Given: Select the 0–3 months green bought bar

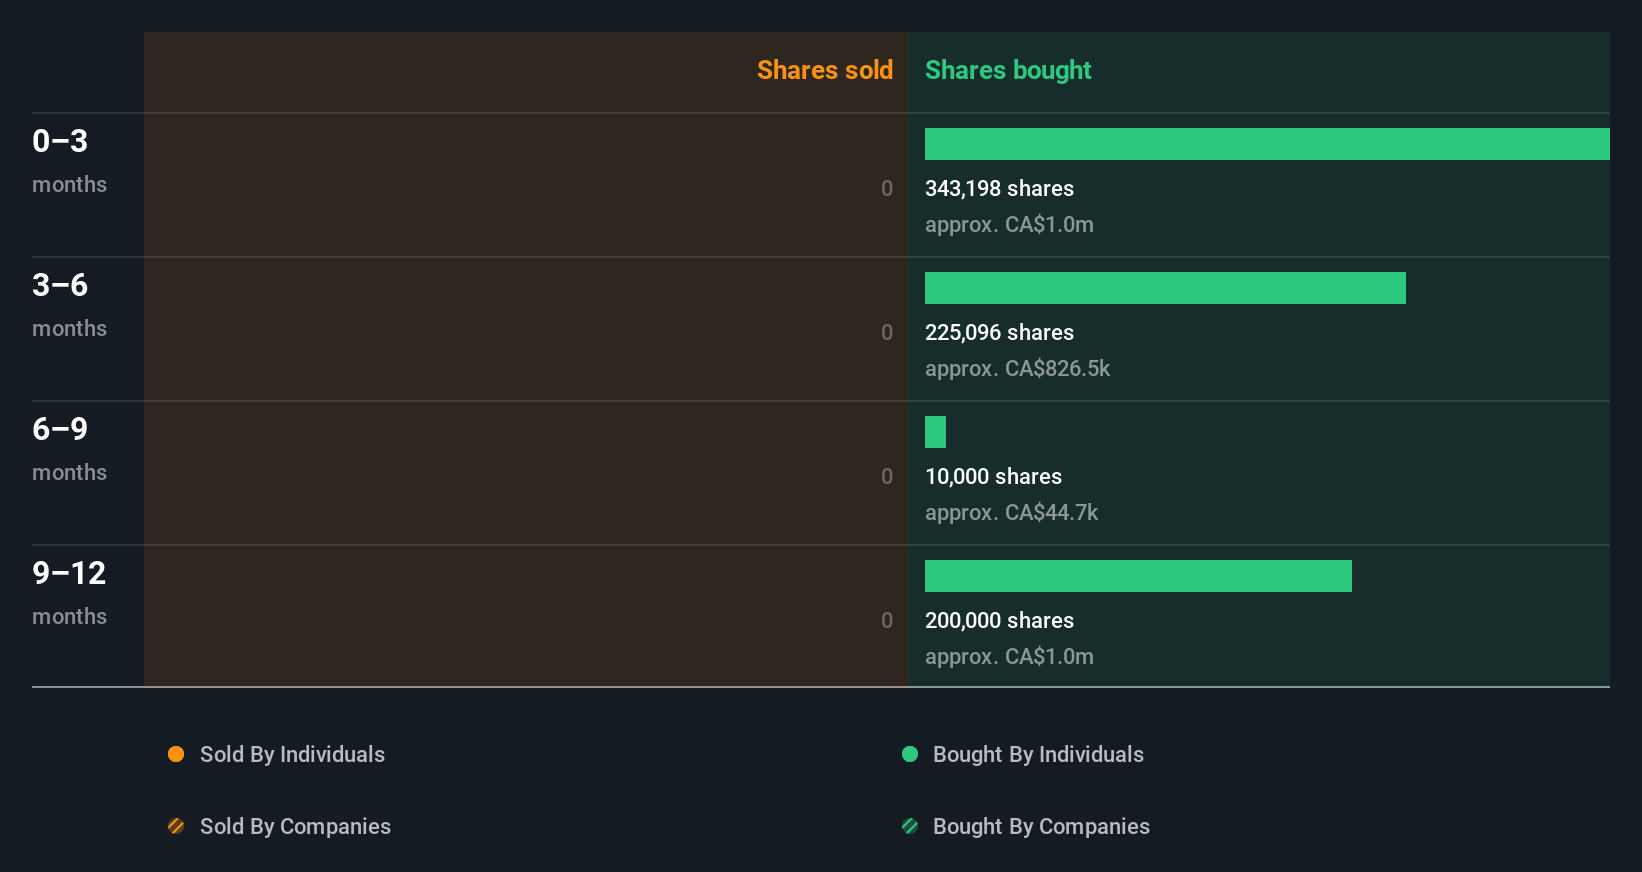Looking at the screenshot, I should [1267, 144].
